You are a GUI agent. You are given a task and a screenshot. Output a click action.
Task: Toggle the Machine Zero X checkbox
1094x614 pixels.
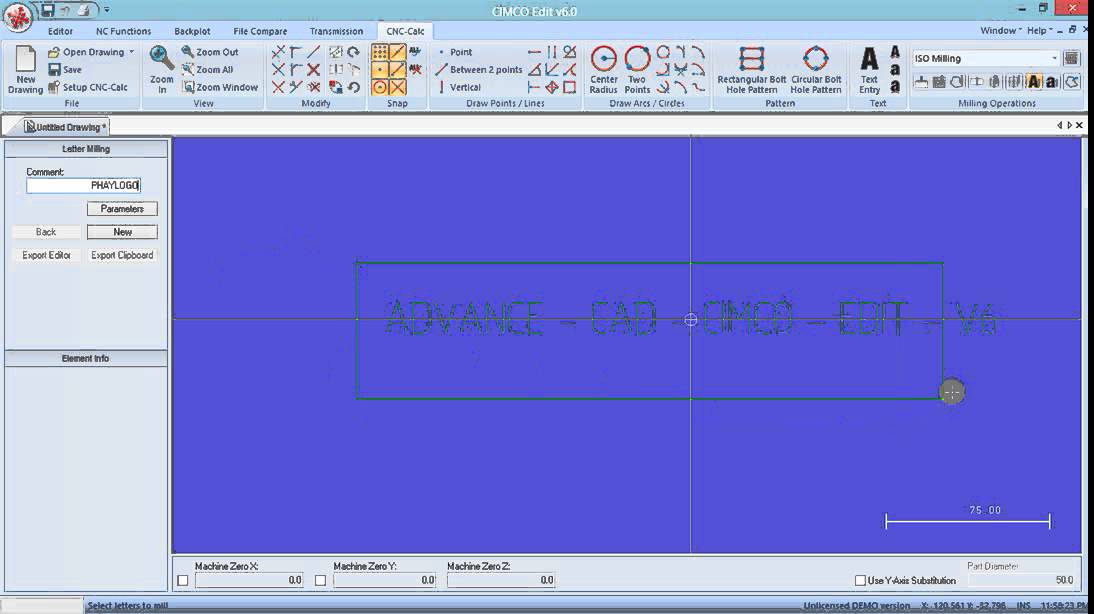click(183, 580)
